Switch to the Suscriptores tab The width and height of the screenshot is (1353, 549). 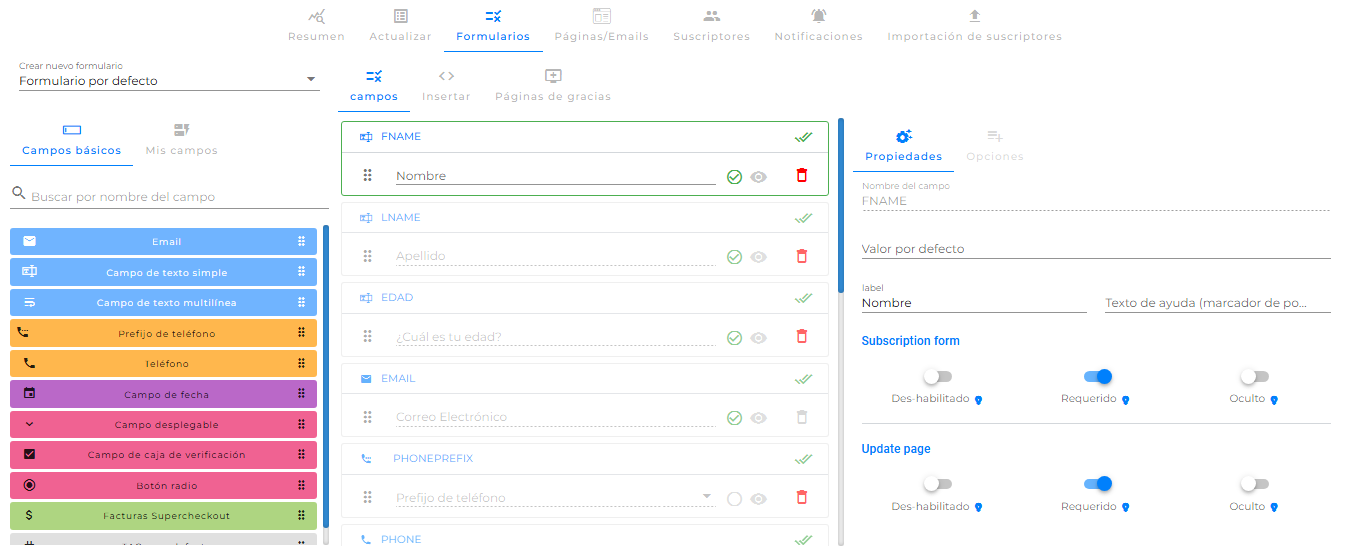click(711, 26)
